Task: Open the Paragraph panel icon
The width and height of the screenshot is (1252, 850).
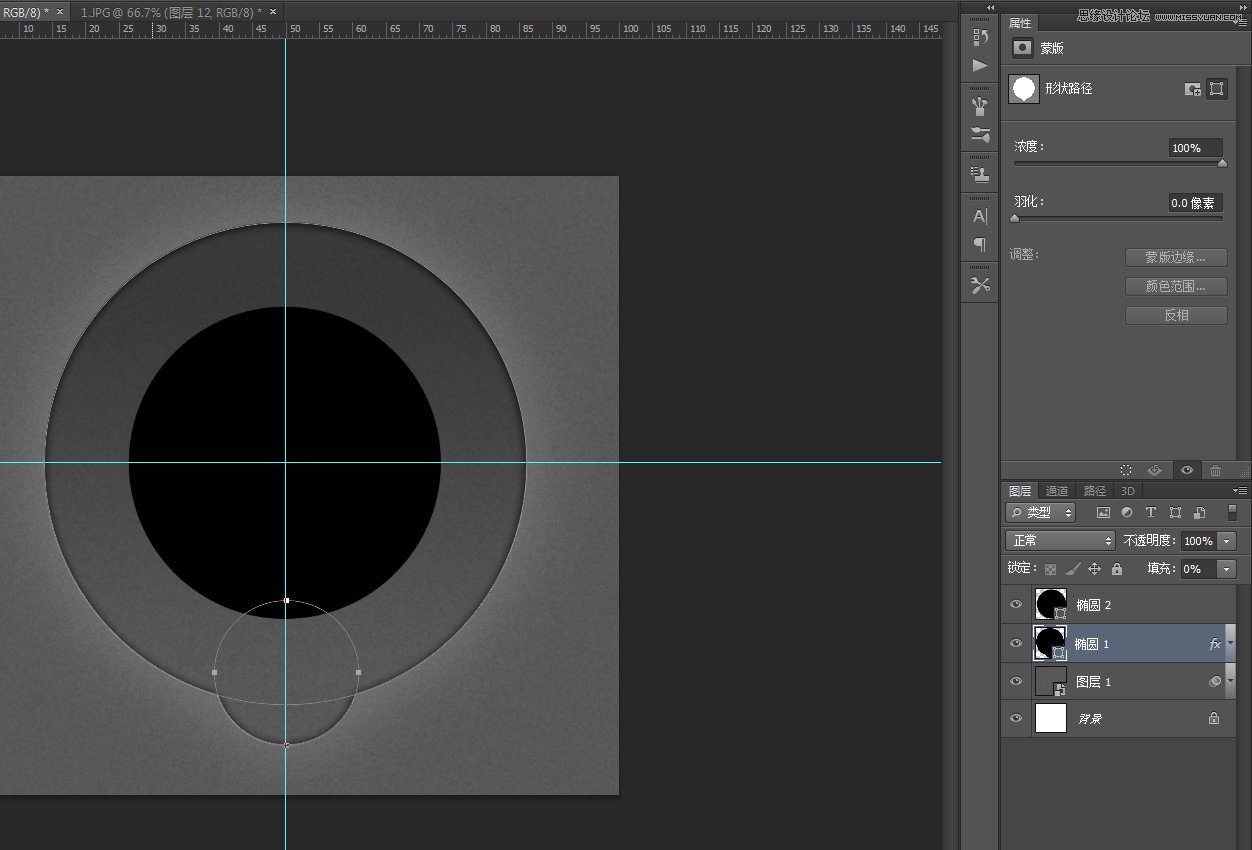Action: coord(980,244)
